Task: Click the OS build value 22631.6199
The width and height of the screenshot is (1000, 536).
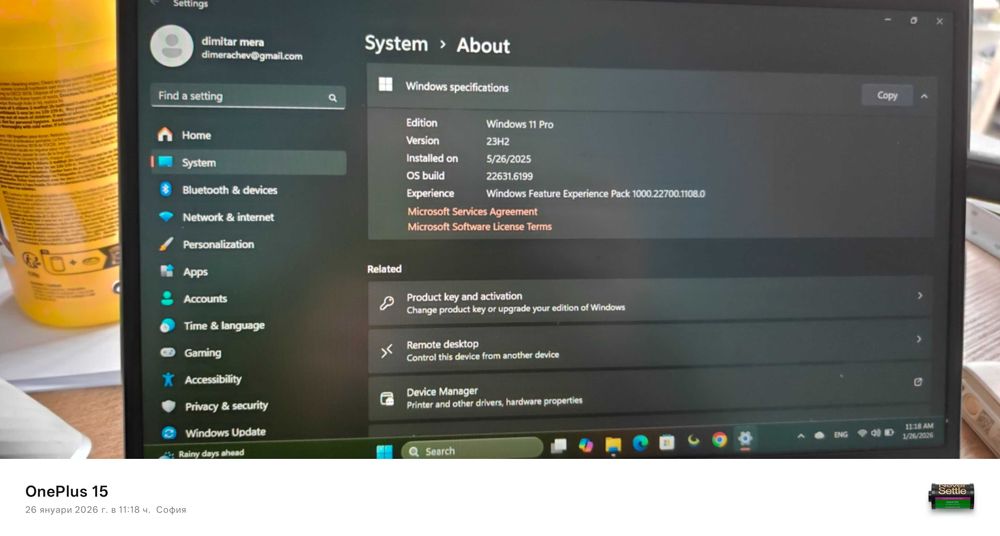Action: (x=509, y=176)
